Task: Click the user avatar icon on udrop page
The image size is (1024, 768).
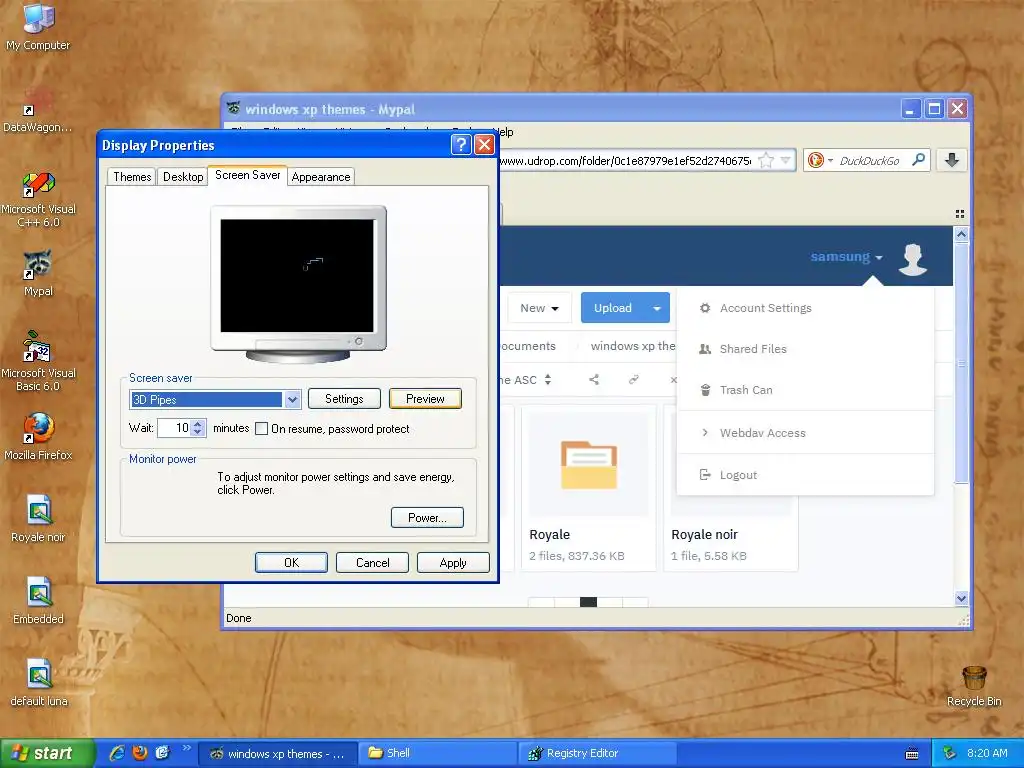Action: tap(913, 259)
